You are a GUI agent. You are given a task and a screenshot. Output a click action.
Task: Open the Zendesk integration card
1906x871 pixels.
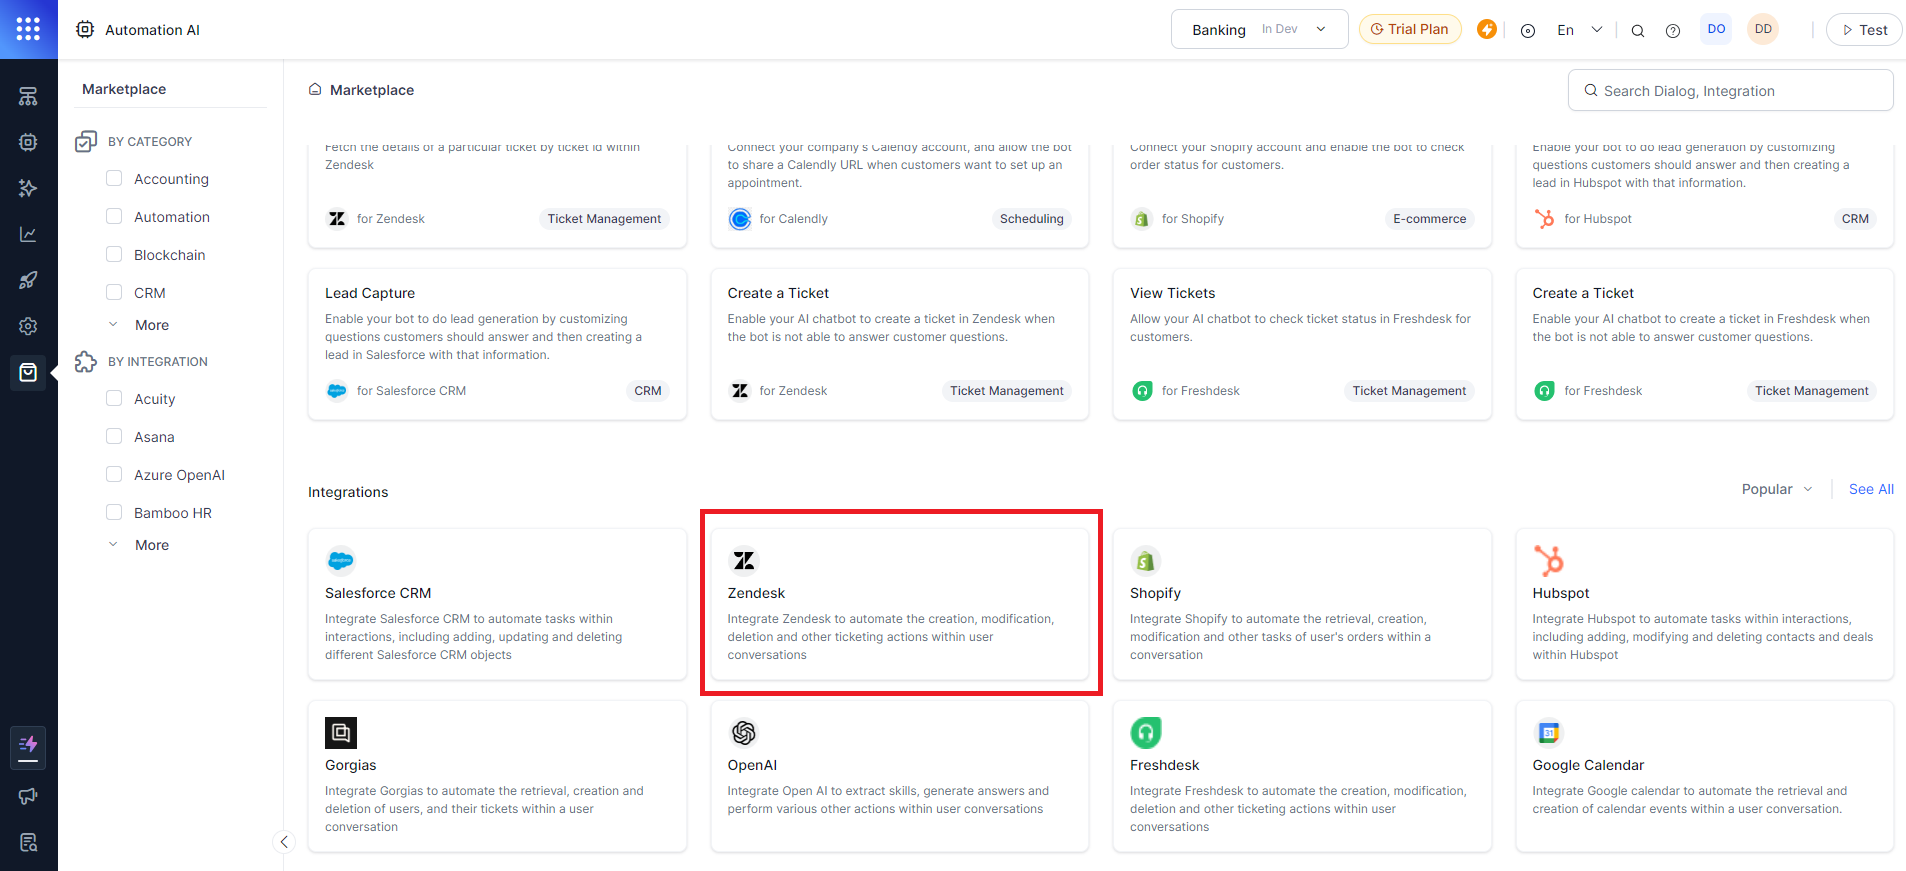pos(899,604)
